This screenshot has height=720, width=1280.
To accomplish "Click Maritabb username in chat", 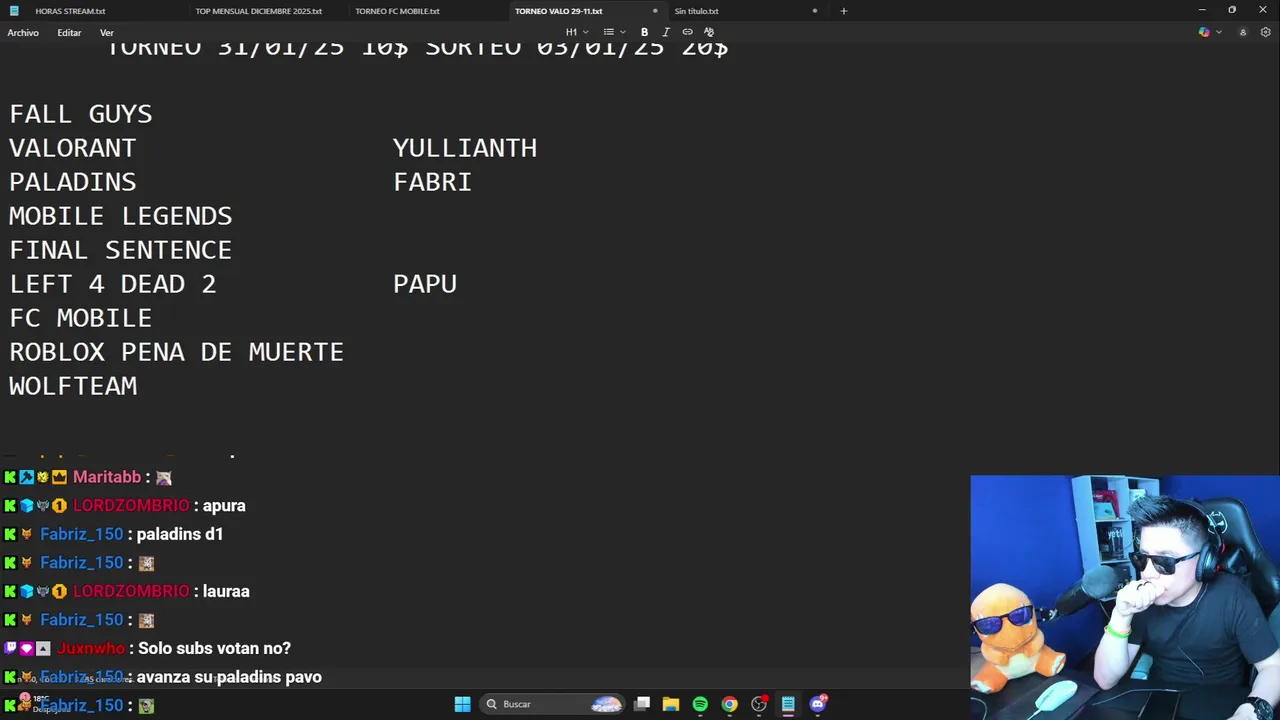I will click(x=107, y=477).
